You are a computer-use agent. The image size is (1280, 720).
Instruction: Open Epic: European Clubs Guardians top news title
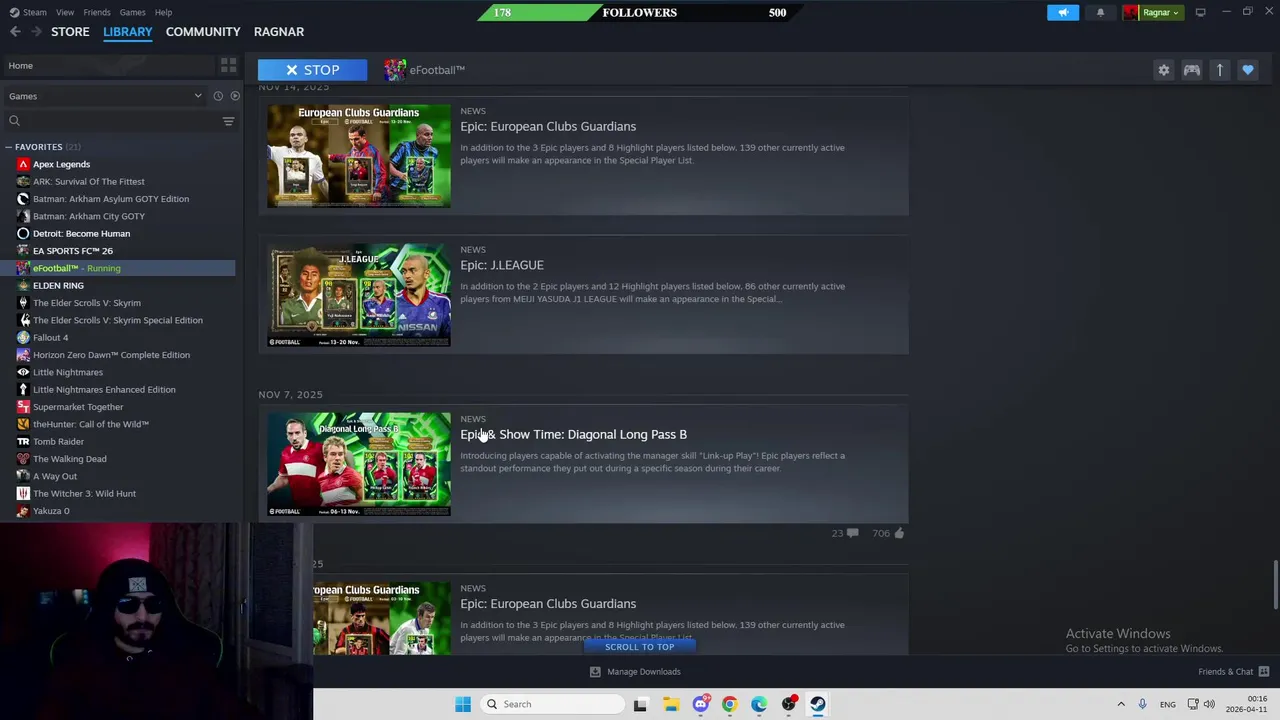tap(548, 127)
